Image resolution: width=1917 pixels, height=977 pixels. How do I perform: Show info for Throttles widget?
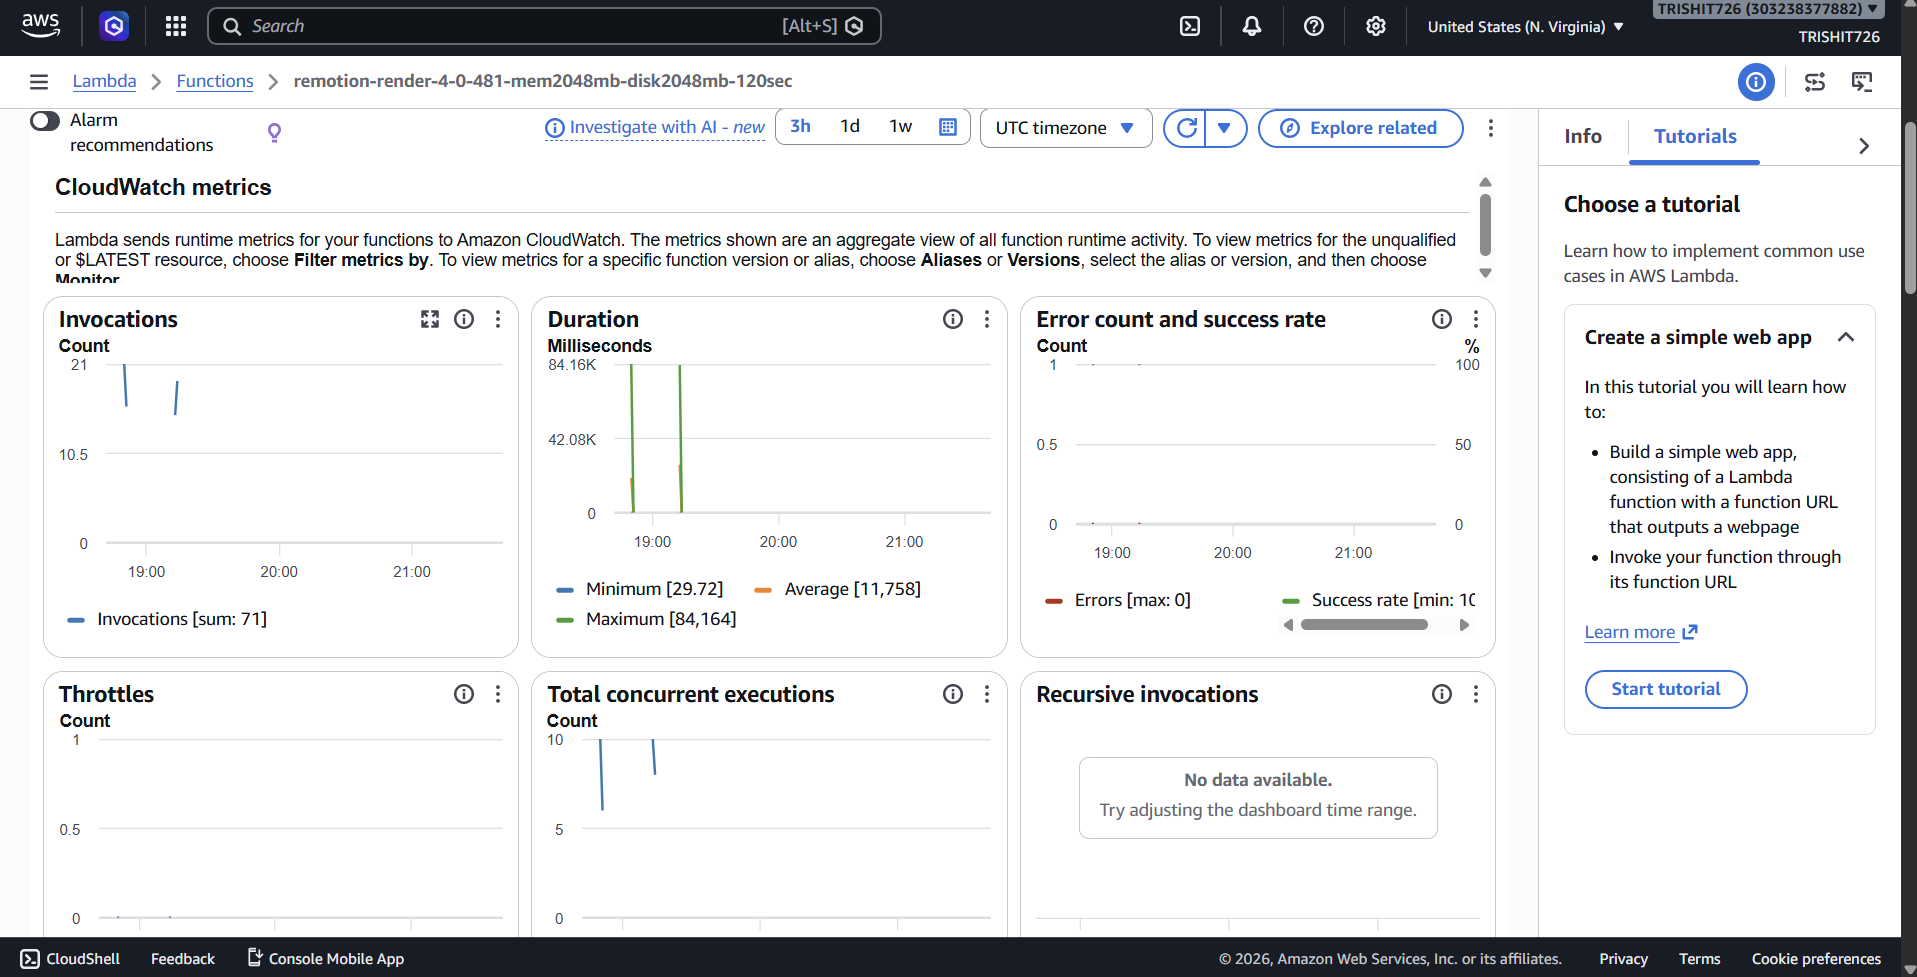coord(464,694)
